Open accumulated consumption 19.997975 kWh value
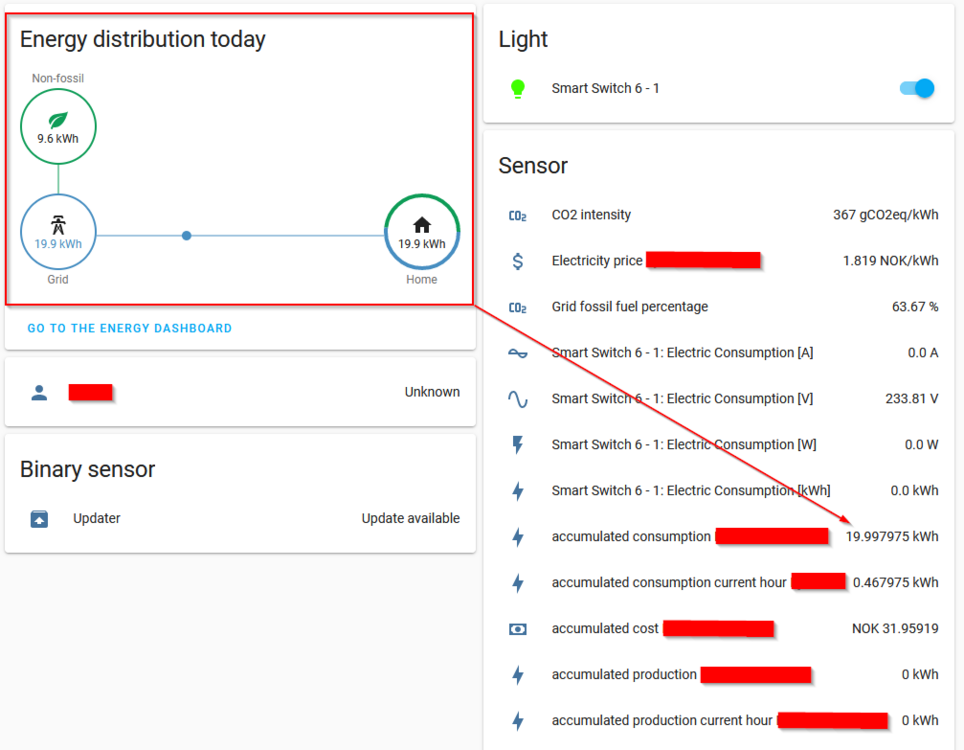 [892, 537]
